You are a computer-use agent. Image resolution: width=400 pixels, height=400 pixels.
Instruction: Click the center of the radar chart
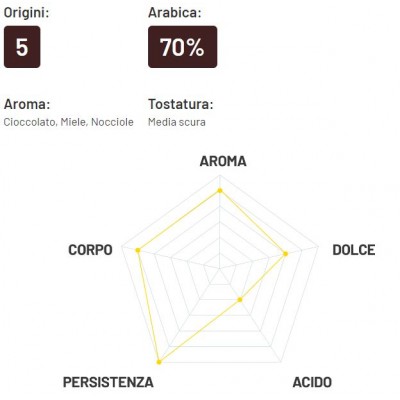(219, 267)
